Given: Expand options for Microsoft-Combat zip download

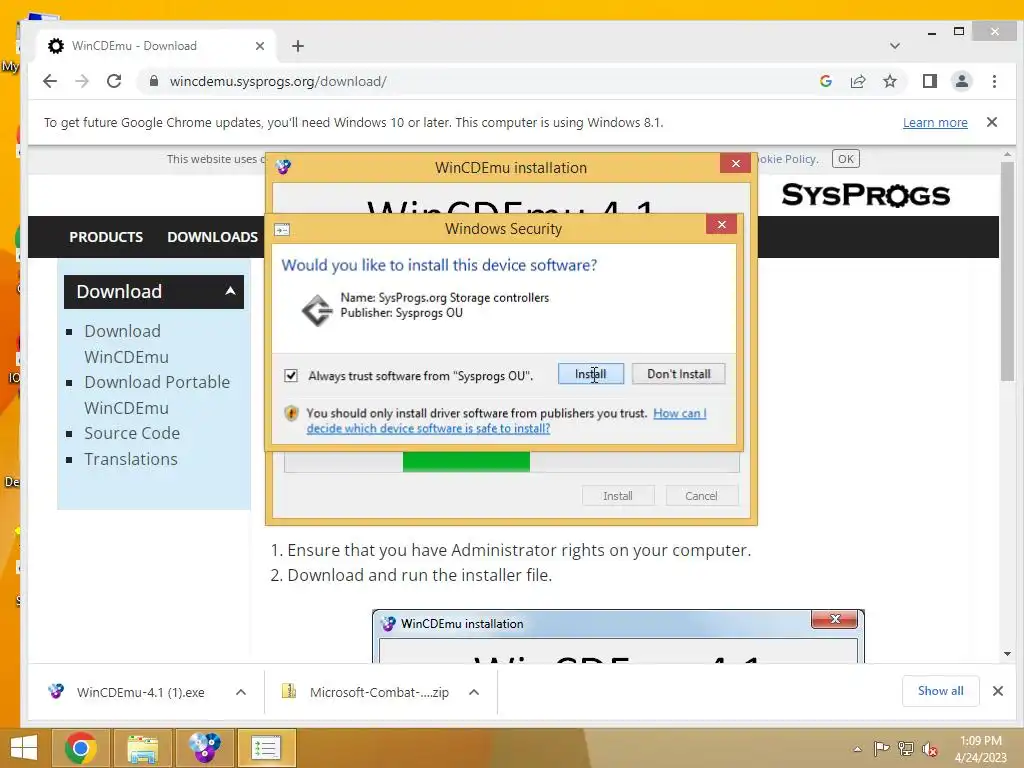Looking at the screenshot, I should point(474,692).
